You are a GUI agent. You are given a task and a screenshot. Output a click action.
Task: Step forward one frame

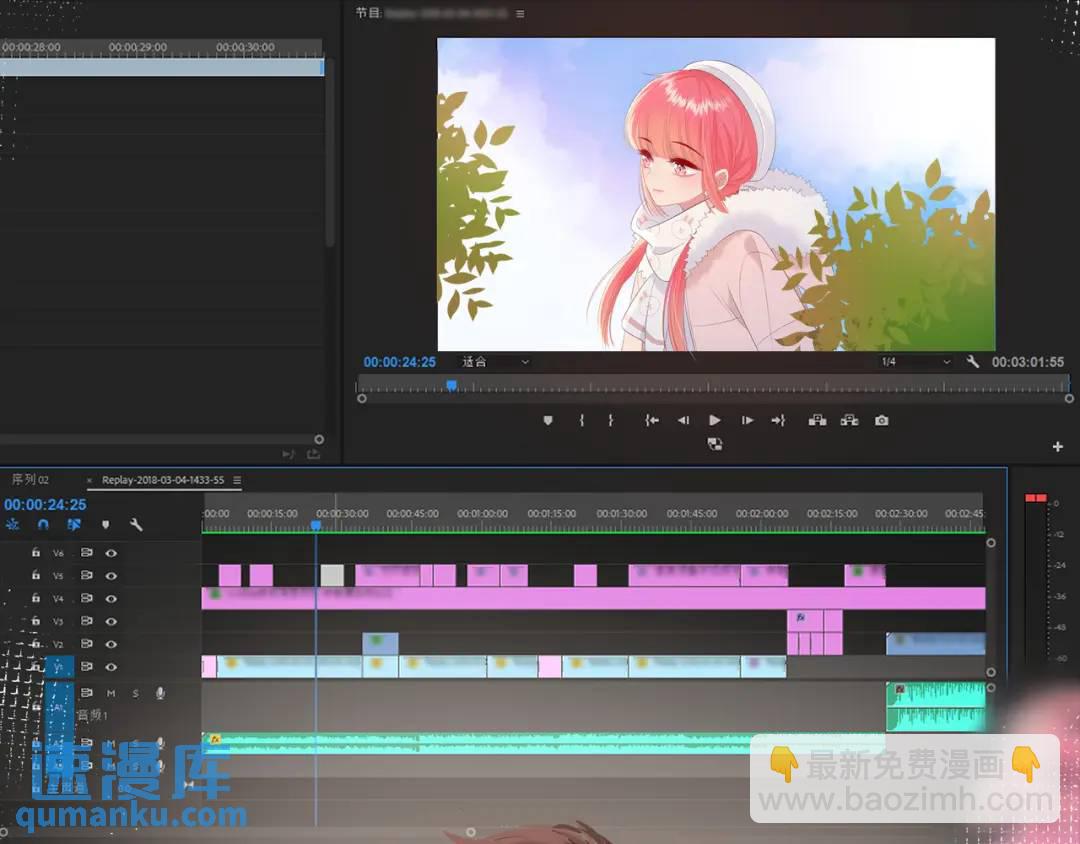(747, 421)
